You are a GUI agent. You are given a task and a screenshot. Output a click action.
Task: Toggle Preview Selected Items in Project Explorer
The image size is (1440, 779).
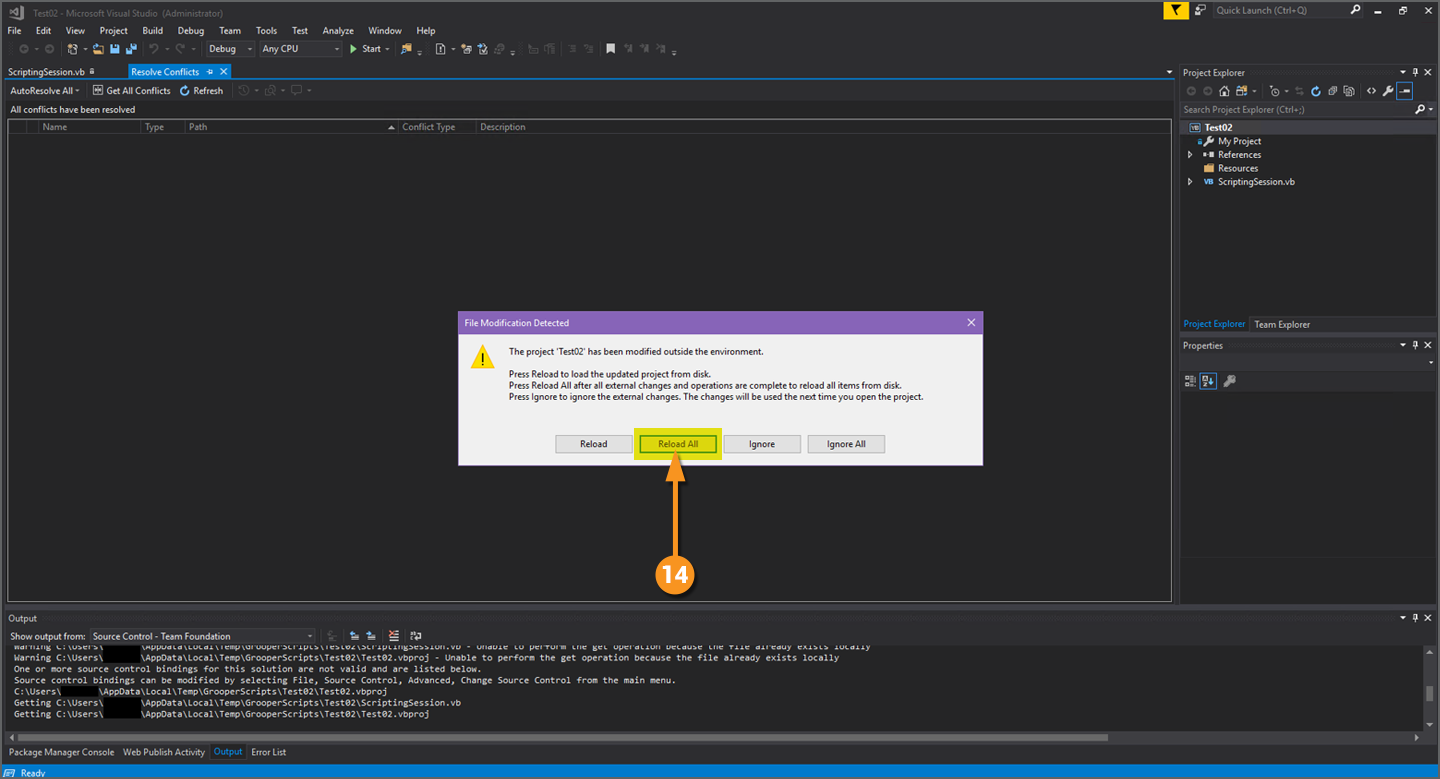(1405, 91)
